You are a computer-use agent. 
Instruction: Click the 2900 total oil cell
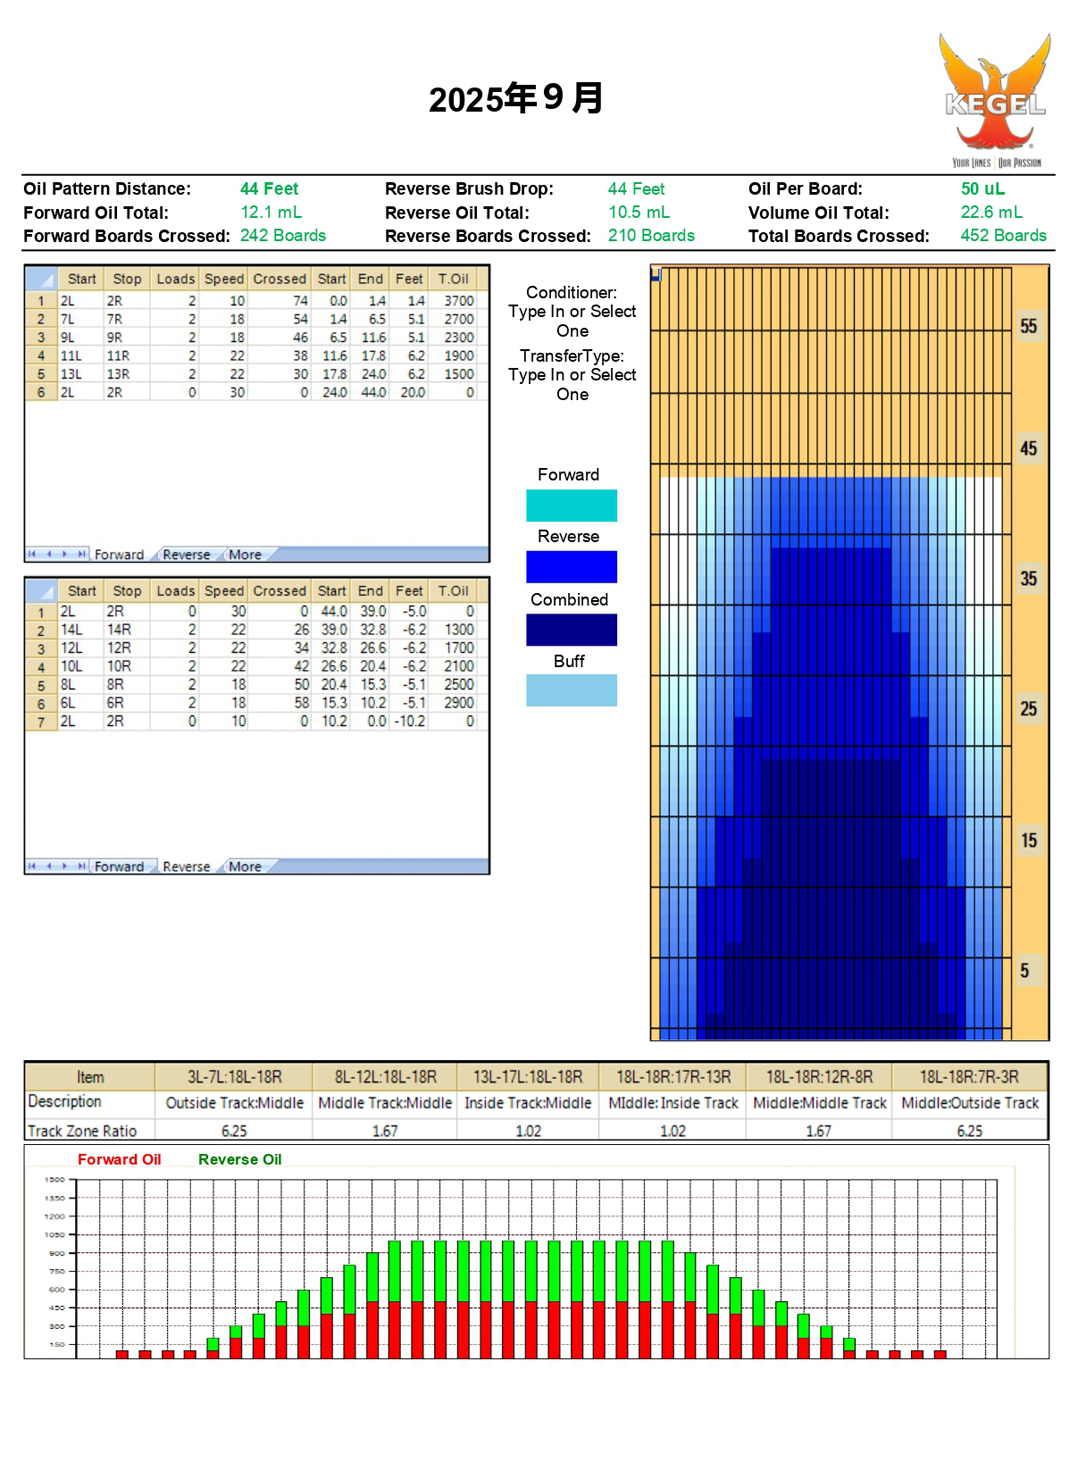tap(453, 703)
